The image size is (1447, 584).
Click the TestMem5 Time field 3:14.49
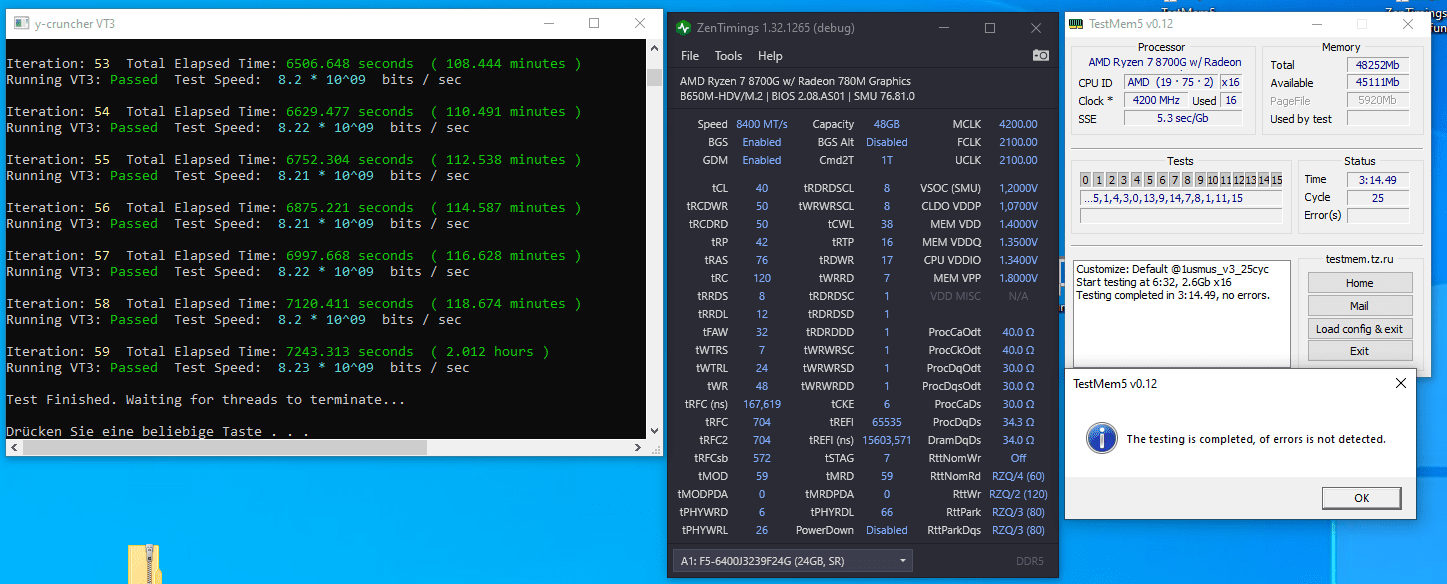coord(1378,180)
